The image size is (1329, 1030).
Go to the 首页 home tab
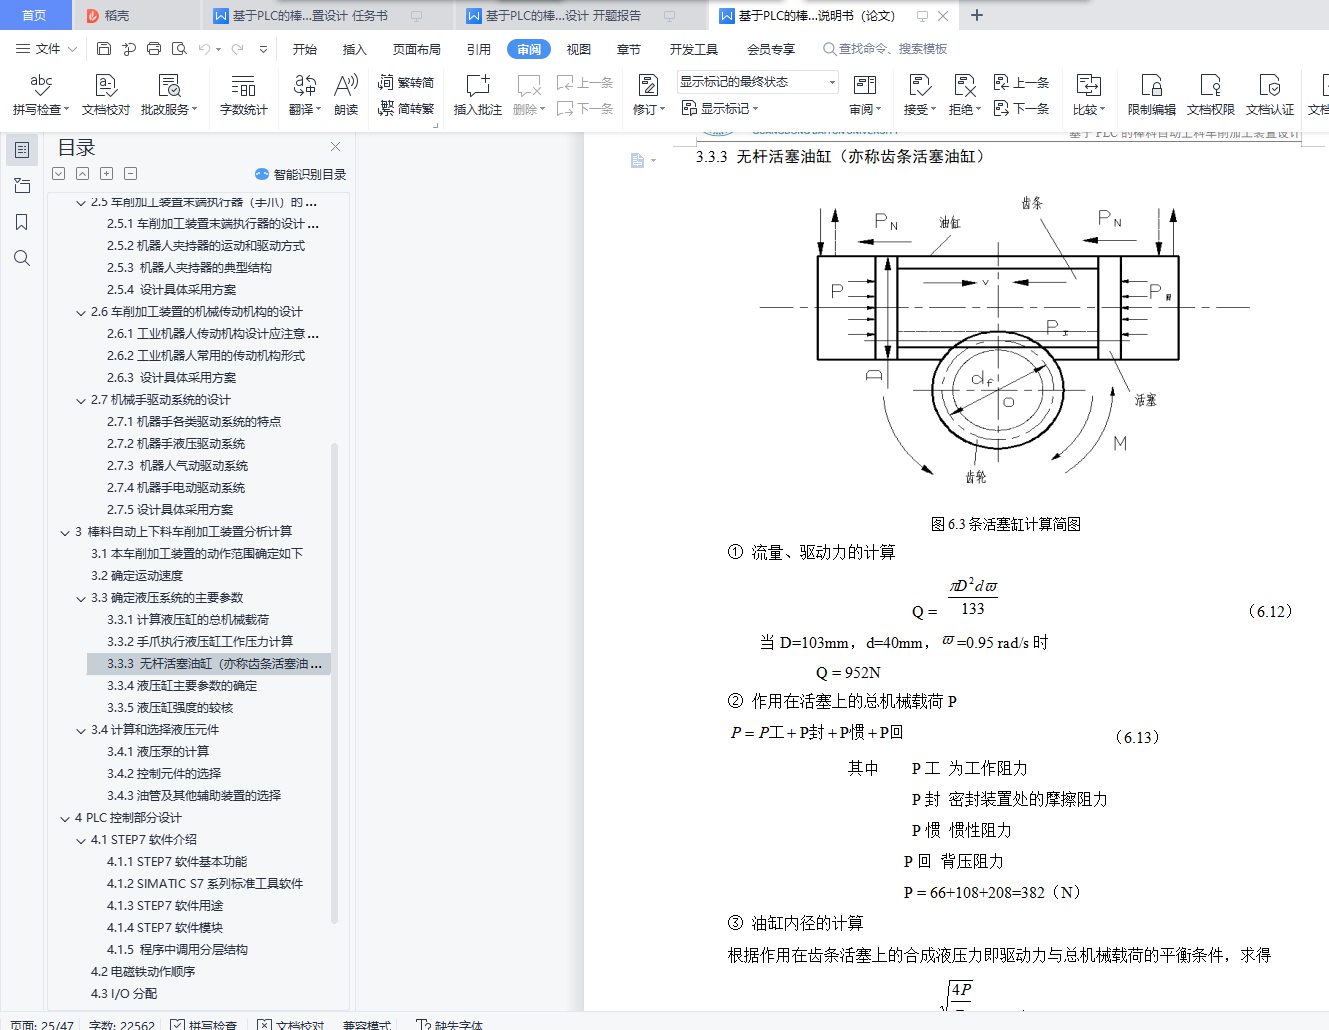pyautogui.click(x=35, y=15)
